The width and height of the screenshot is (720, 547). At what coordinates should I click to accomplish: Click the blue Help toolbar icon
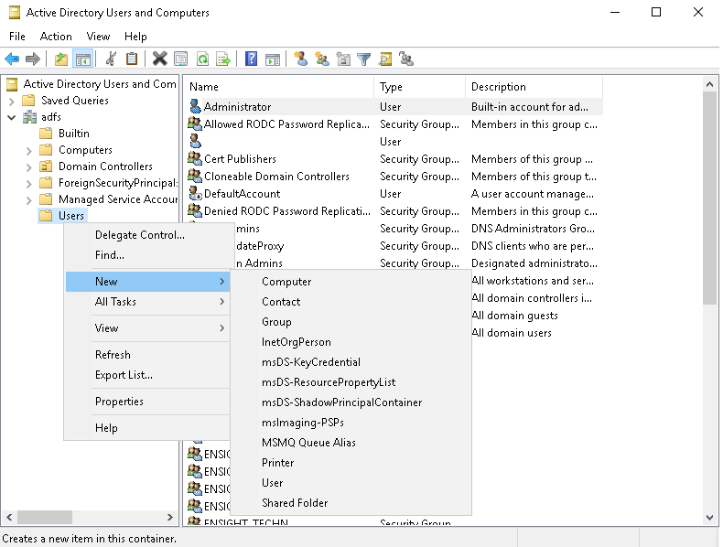[x=251, y=59]
